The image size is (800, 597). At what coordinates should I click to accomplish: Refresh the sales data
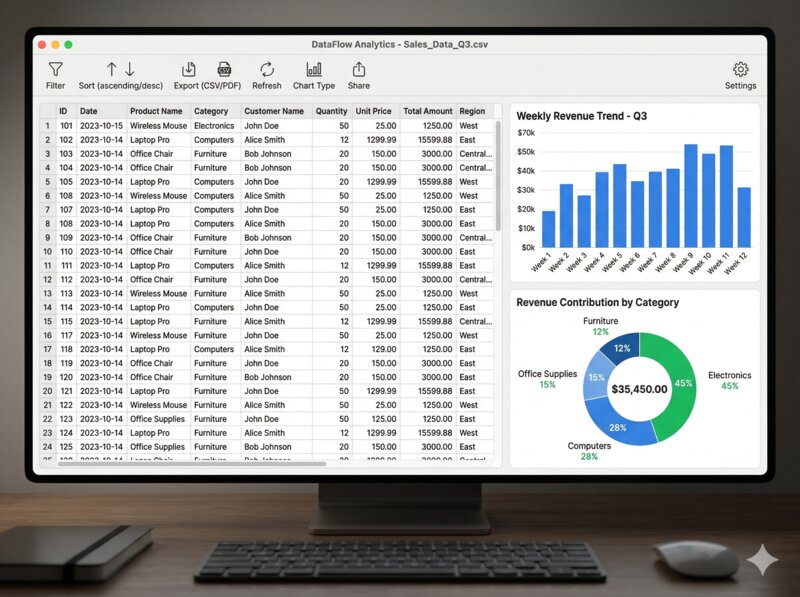point(267,70)
